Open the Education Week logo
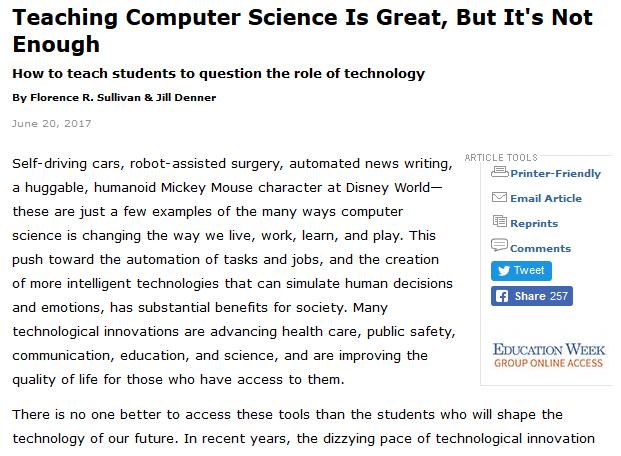This screenshot has height=456, width=621. [x=549, y=349]
